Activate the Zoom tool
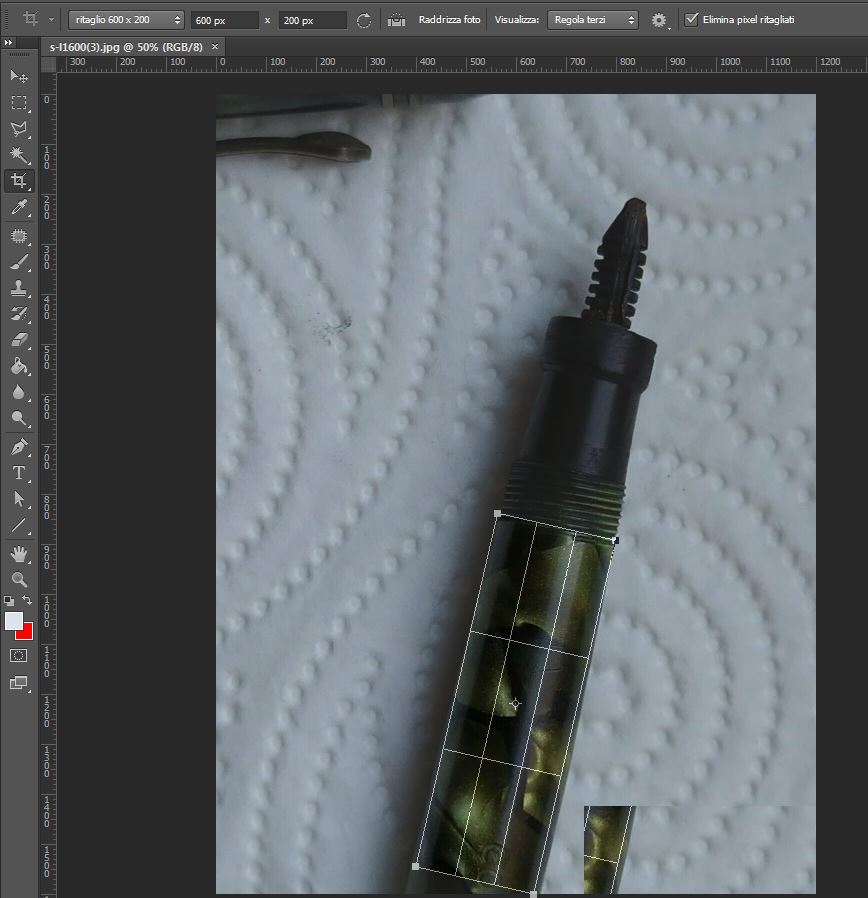 pyautogui.click(x=18, y=579)
